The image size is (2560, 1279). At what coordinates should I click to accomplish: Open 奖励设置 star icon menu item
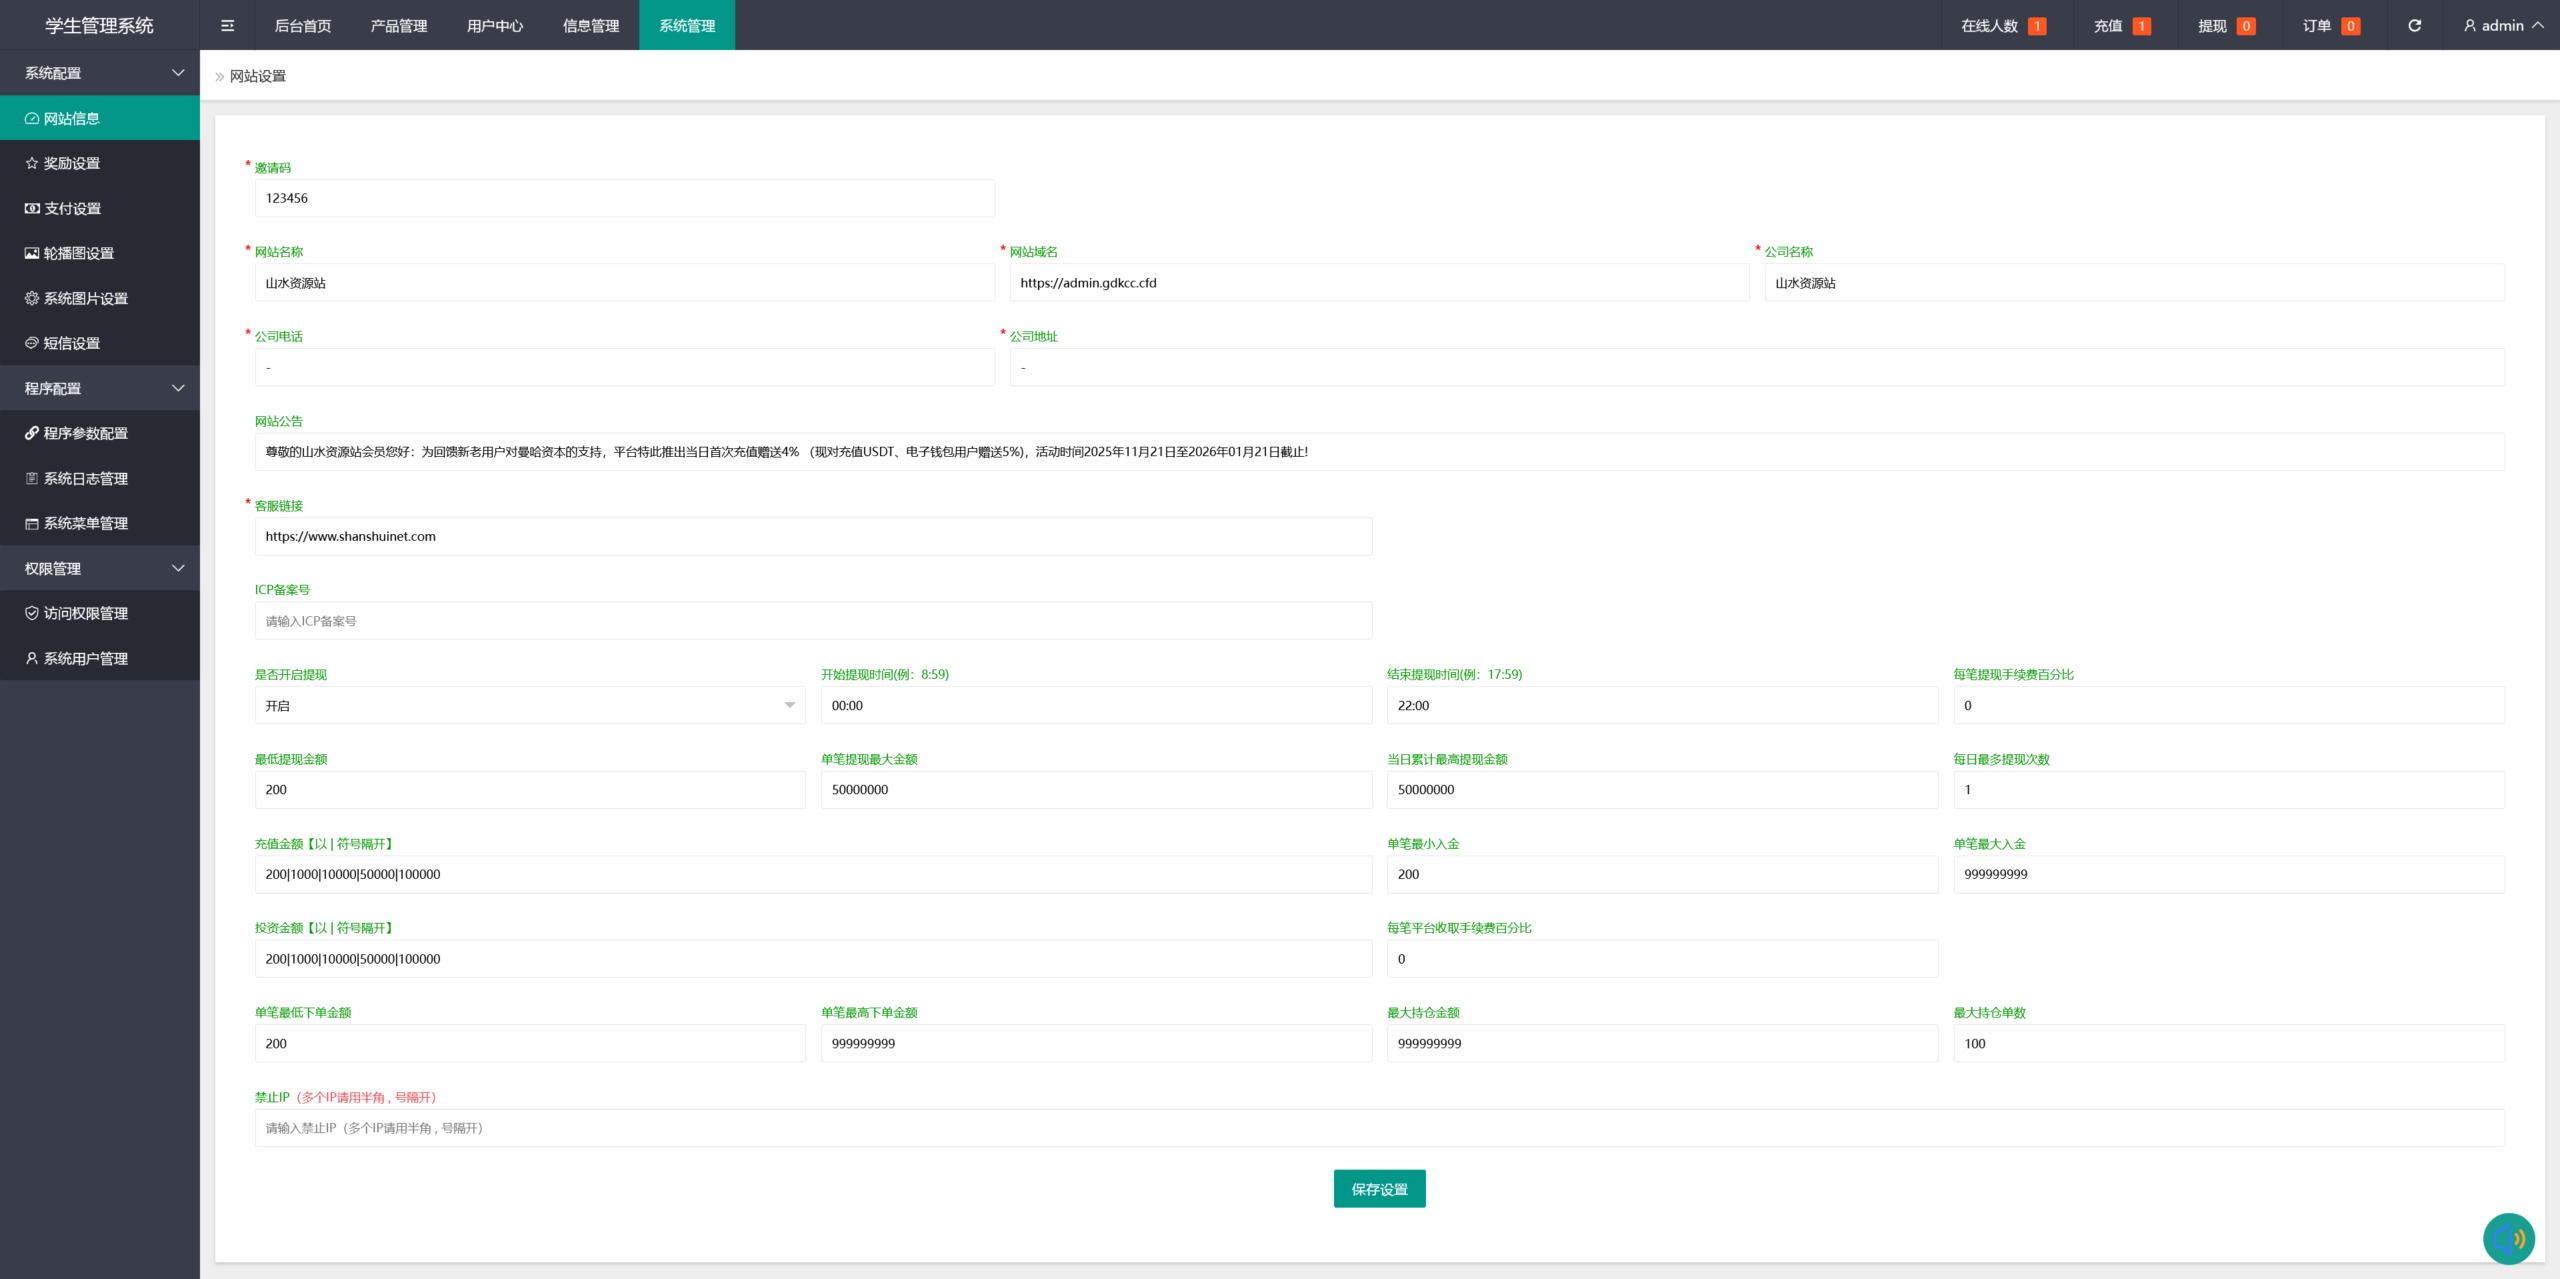70,163
